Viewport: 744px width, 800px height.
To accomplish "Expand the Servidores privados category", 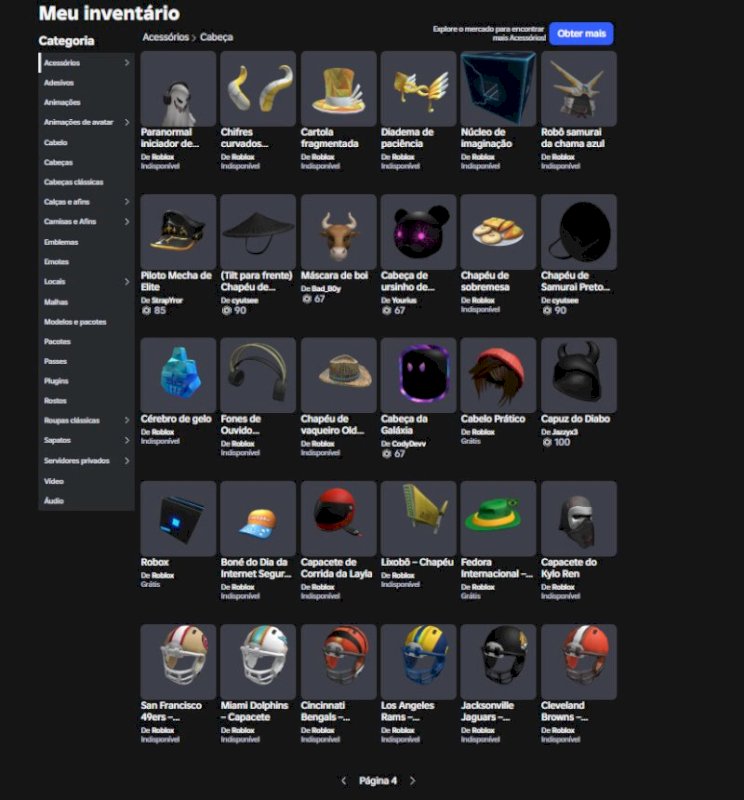I will pos(127,461).
